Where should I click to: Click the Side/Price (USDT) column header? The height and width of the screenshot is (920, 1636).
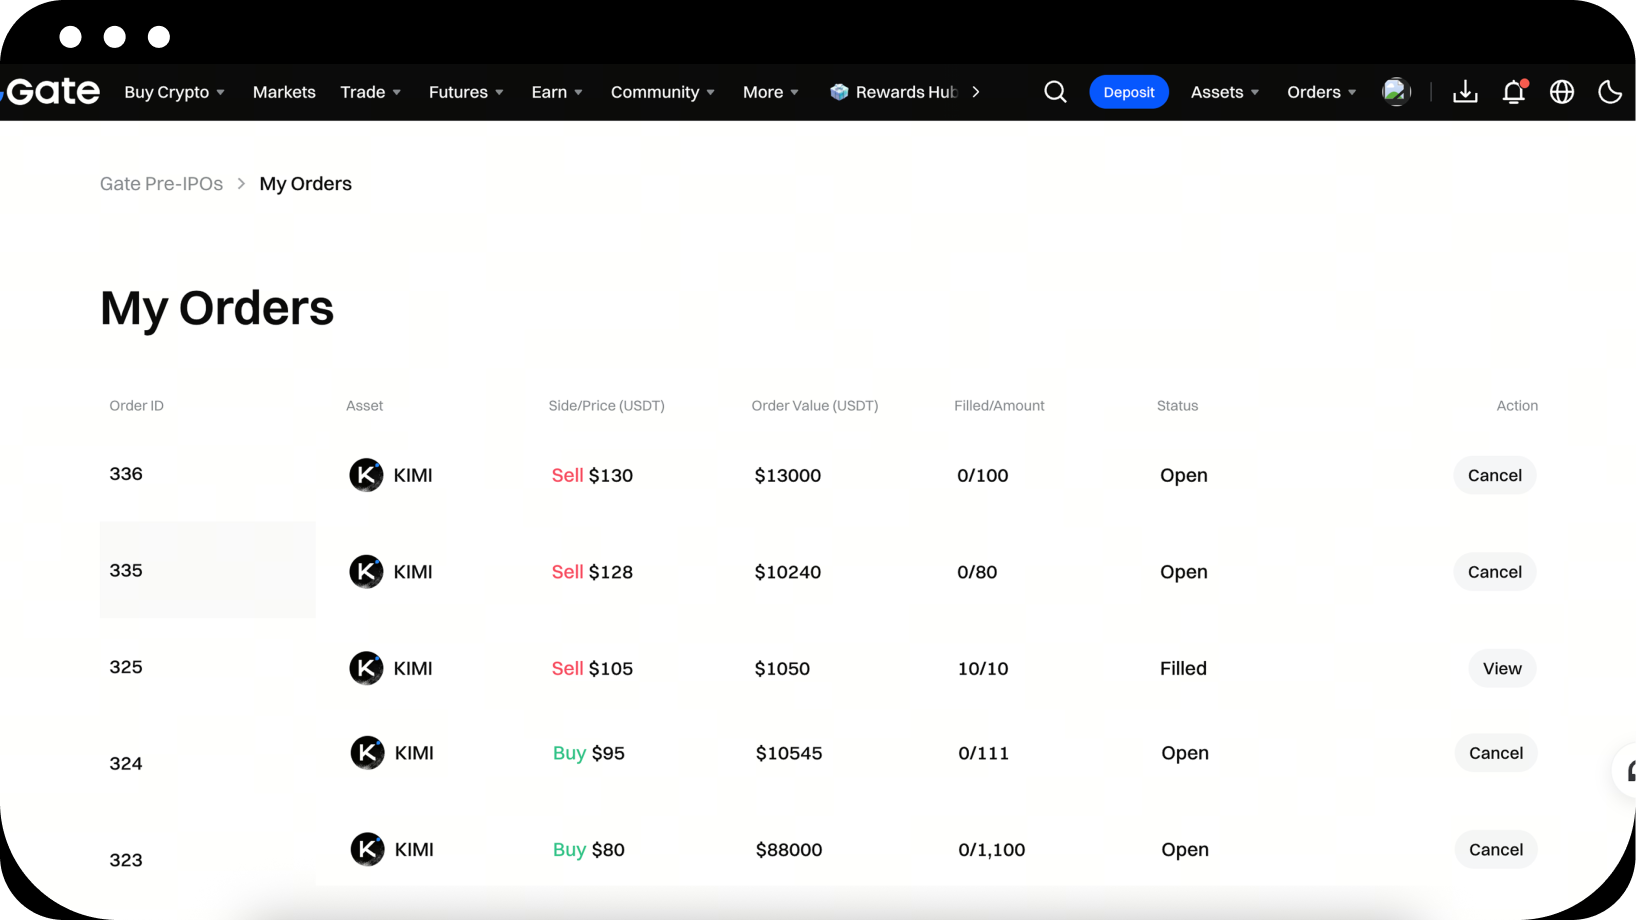[607, 406]
